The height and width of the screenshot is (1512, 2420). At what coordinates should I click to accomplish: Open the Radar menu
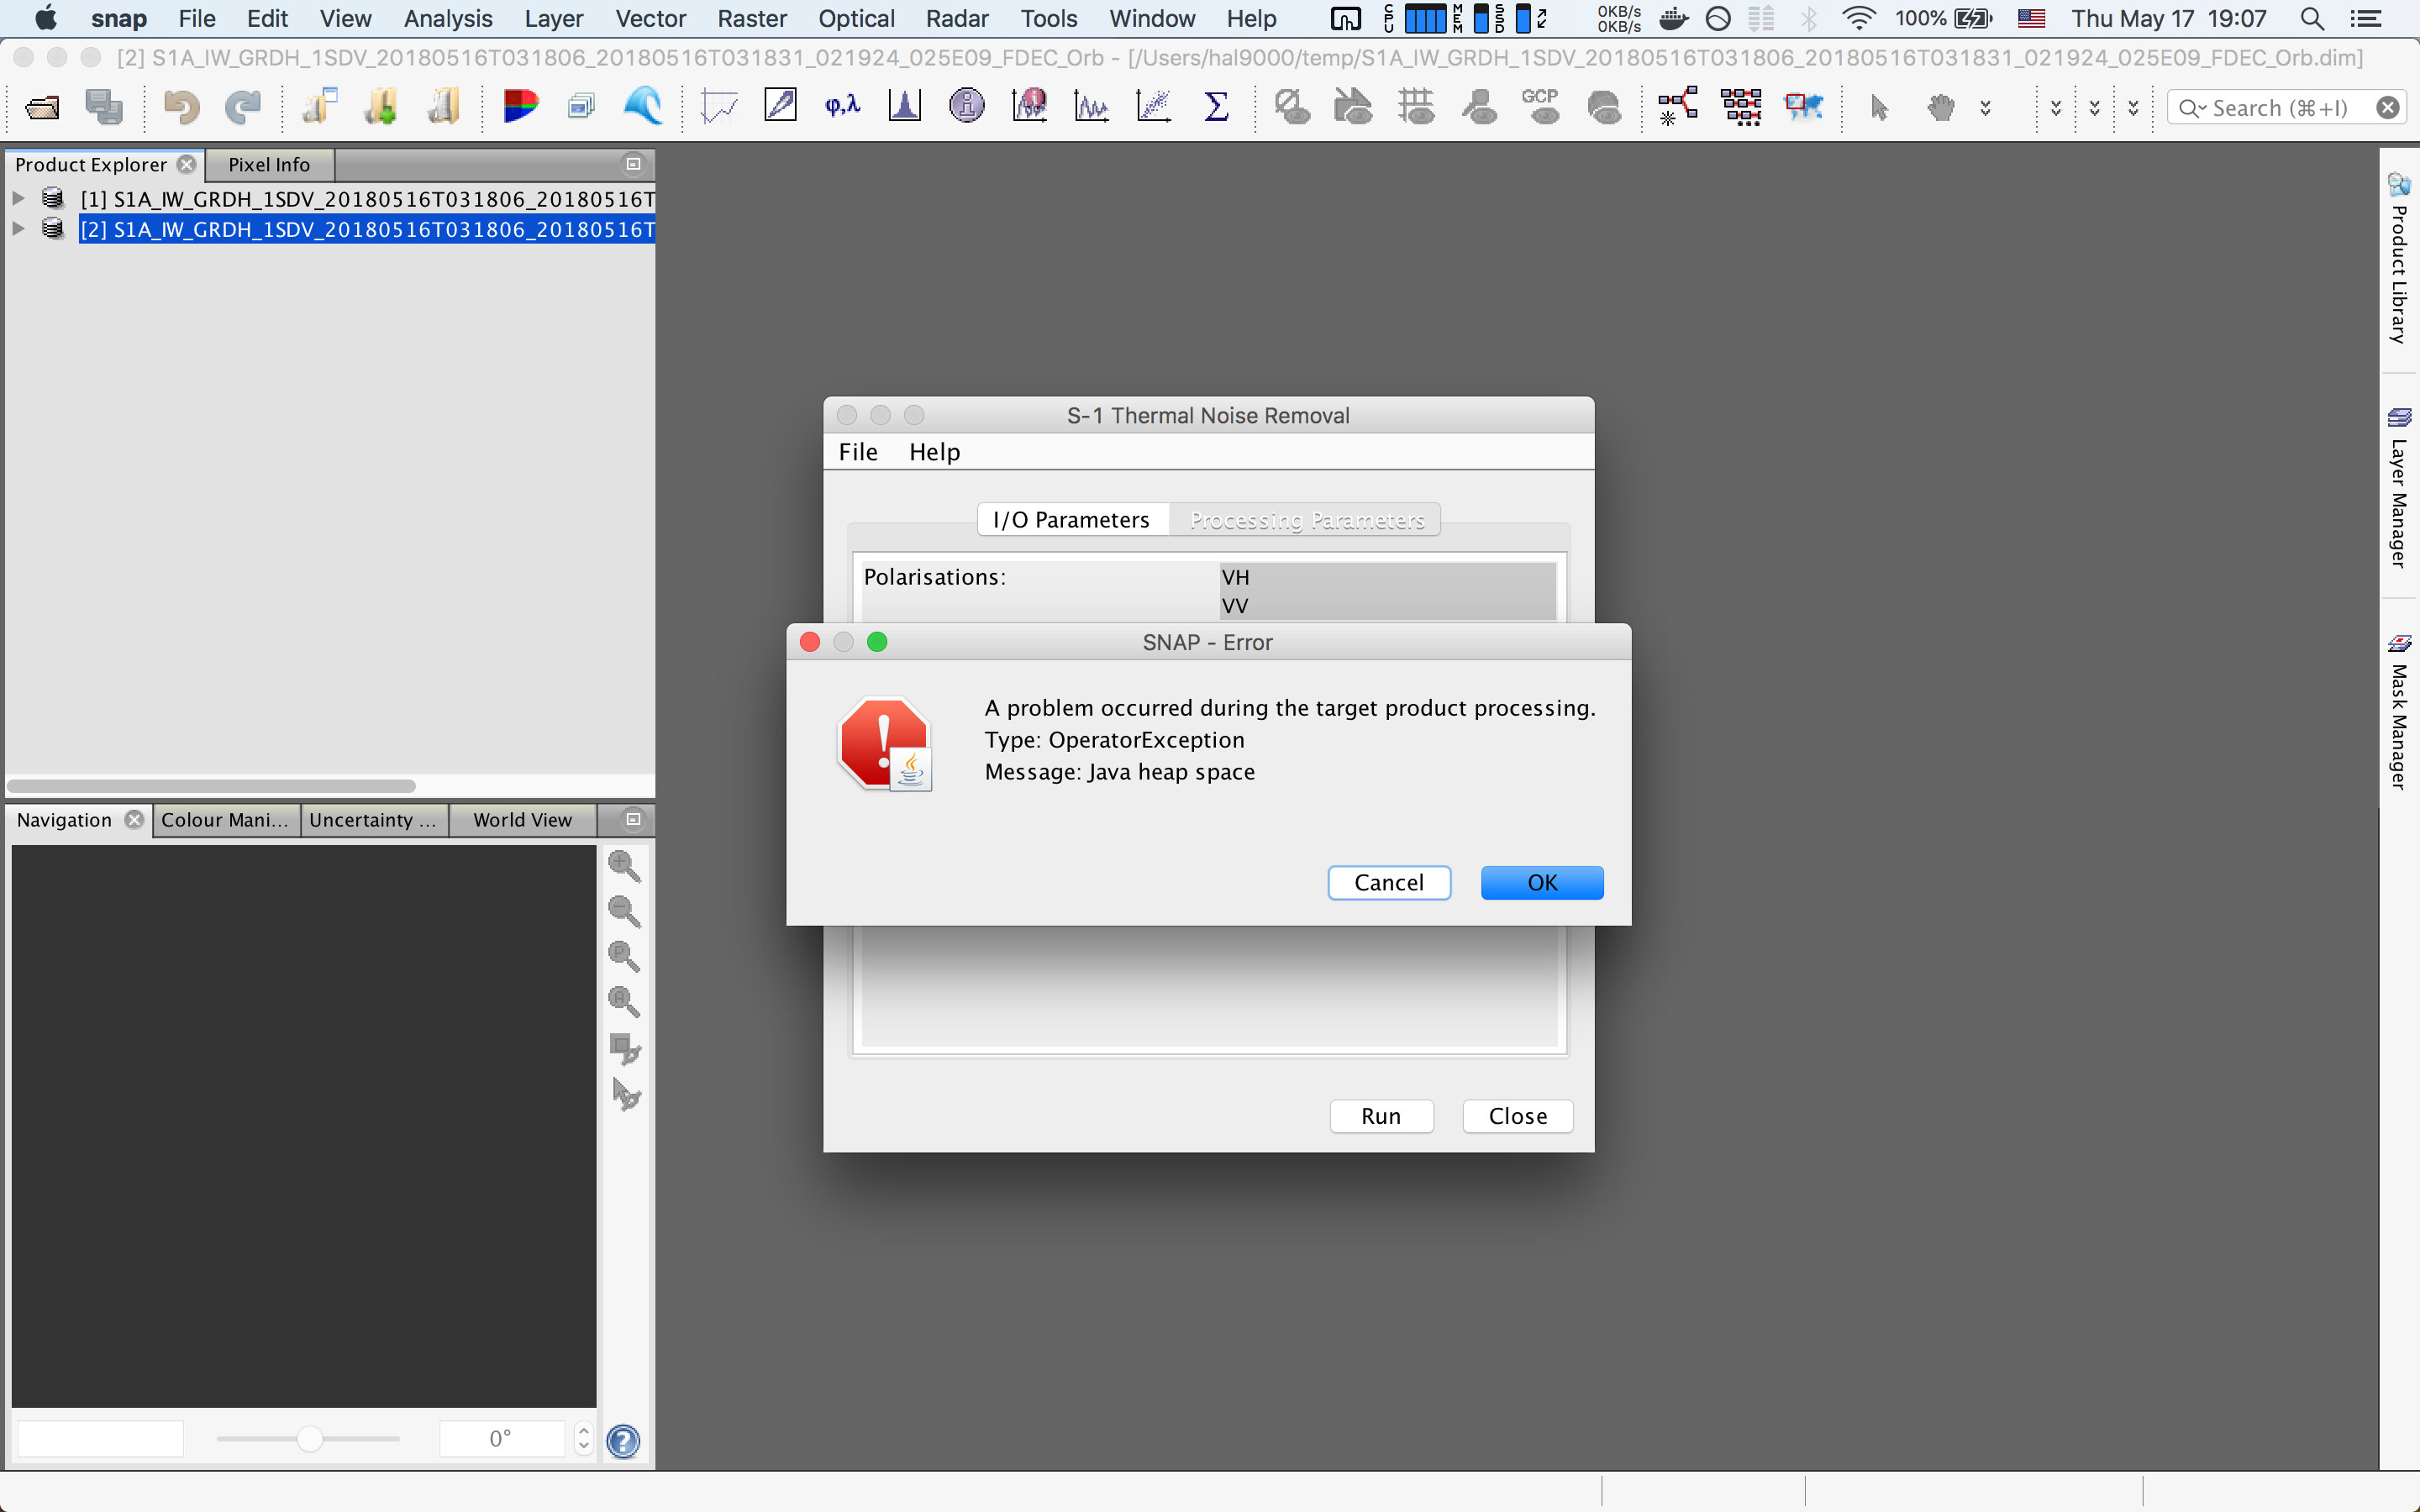tap(957, 18)
